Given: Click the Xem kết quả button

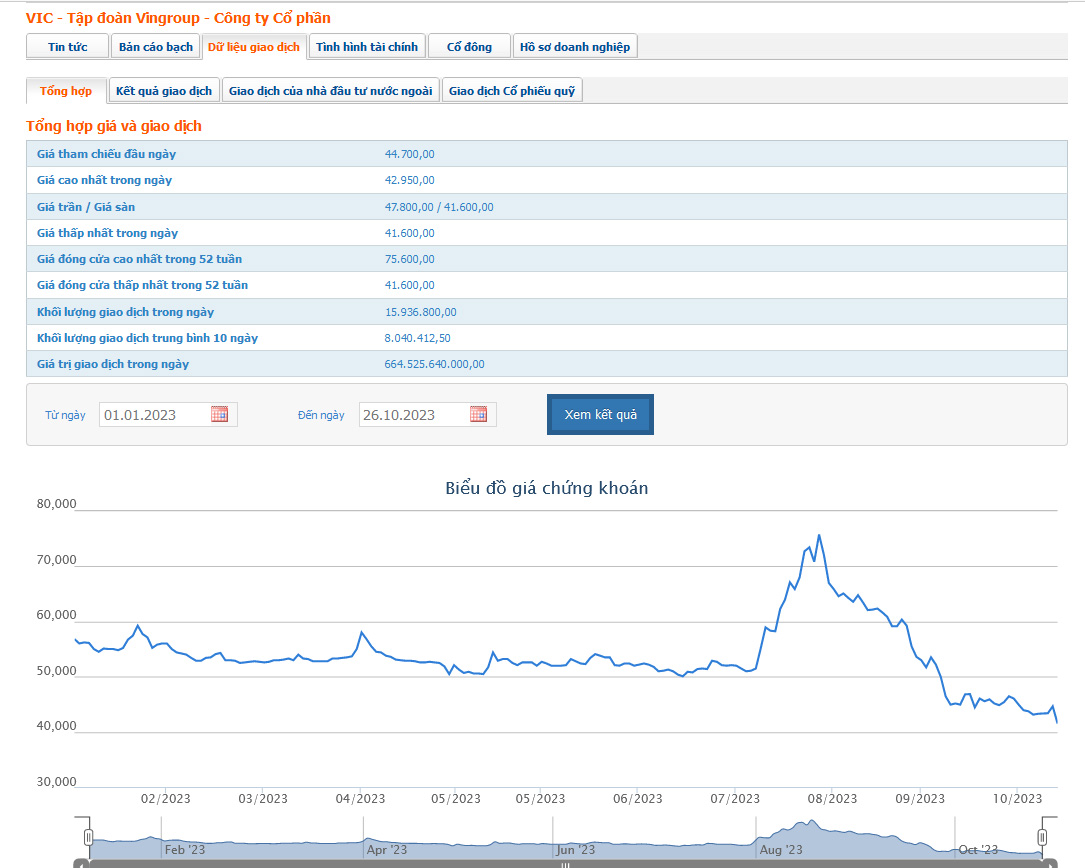Looking at the screenshot, I should pyautogui.click(x=600, y=414).
